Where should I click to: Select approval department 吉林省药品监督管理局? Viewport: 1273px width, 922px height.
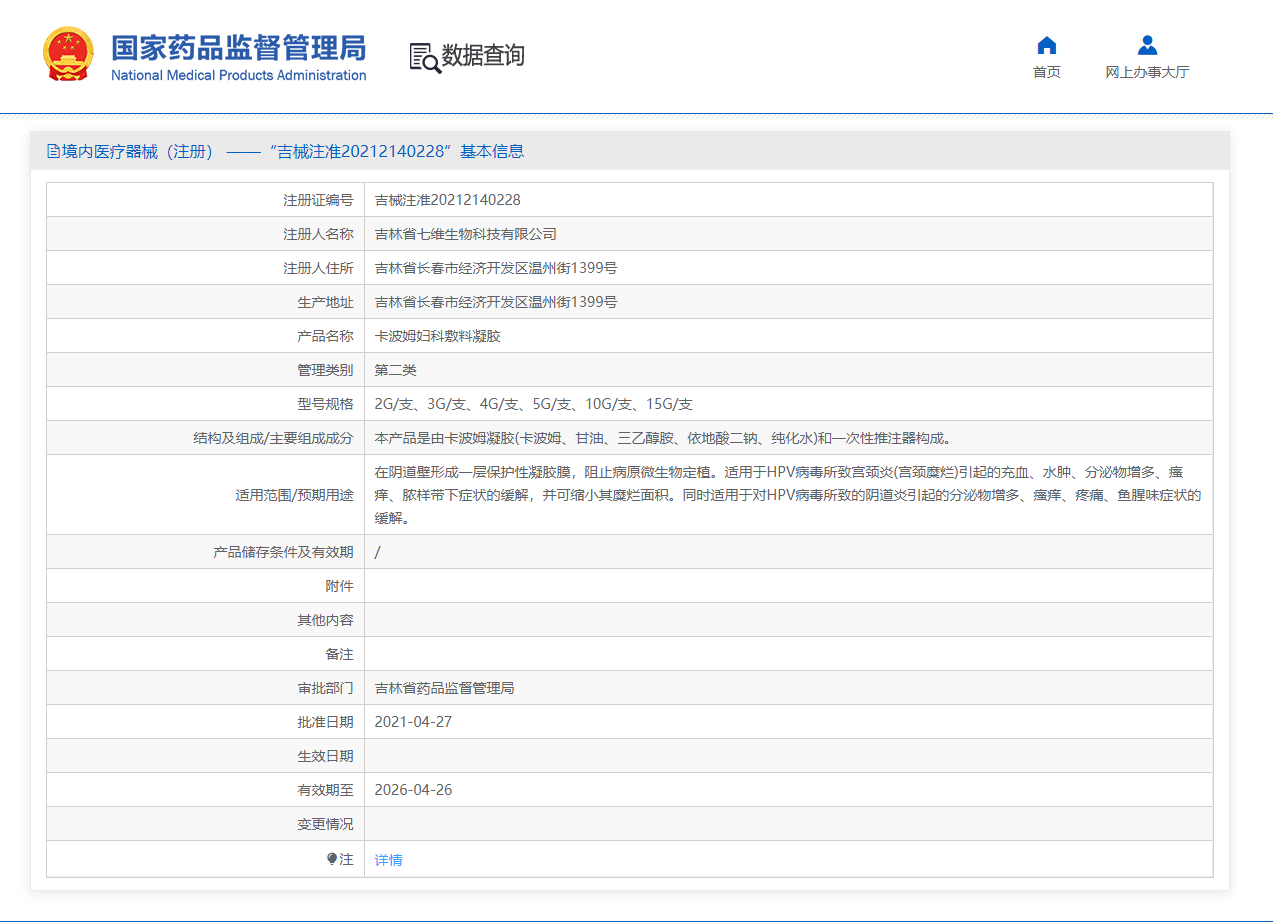[444, 688]
